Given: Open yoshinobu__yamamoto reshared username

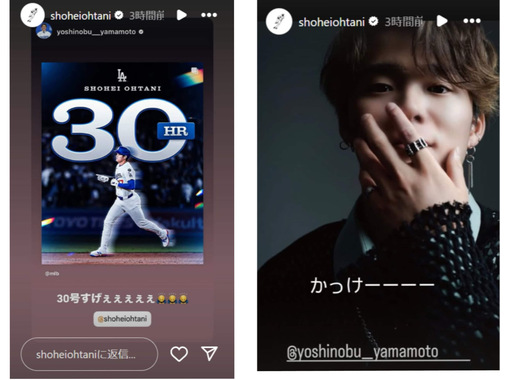Looking at the screenshot, I should coord(96,32).
